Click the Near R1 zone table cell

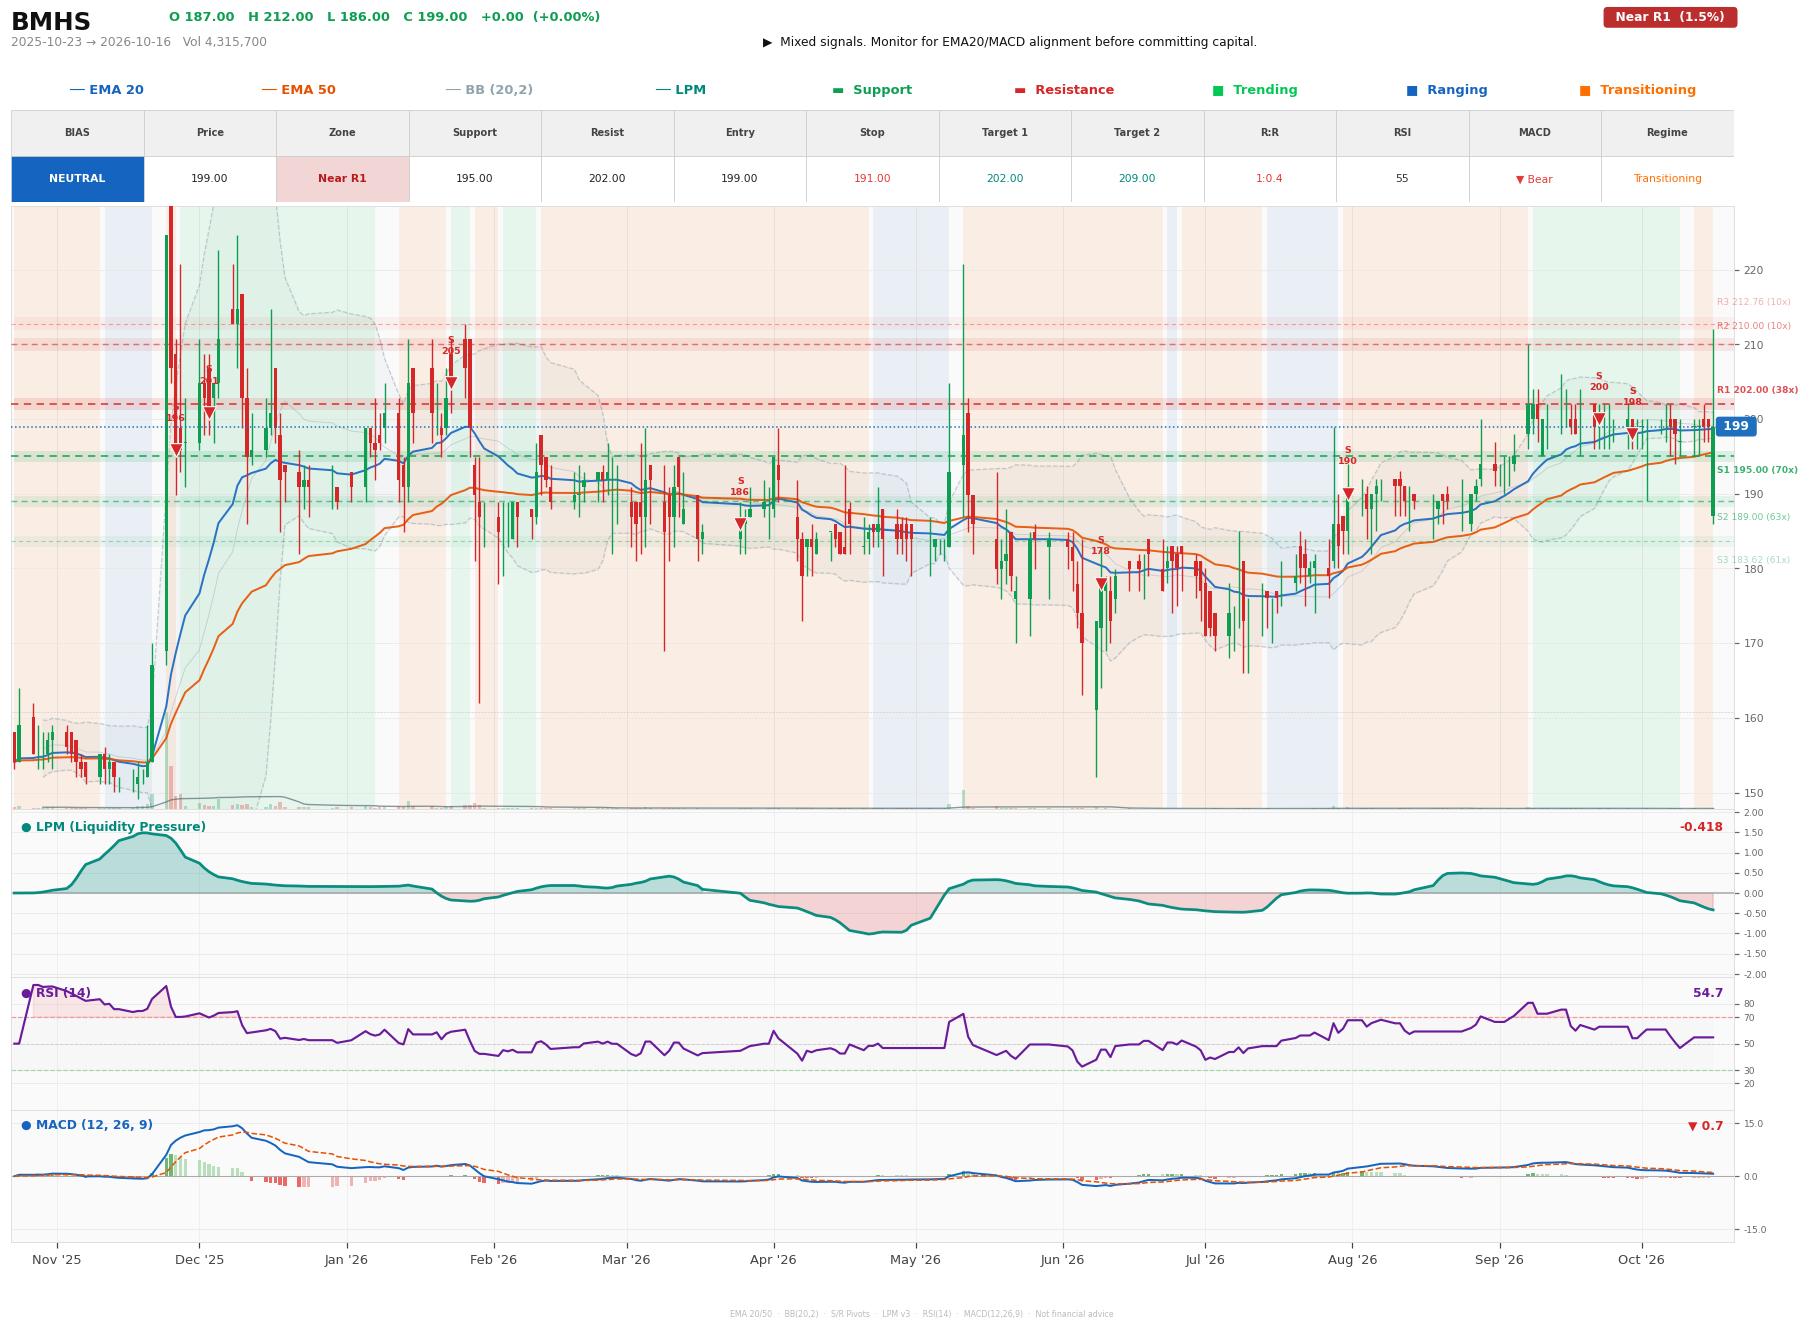click(x=342, y=179)
